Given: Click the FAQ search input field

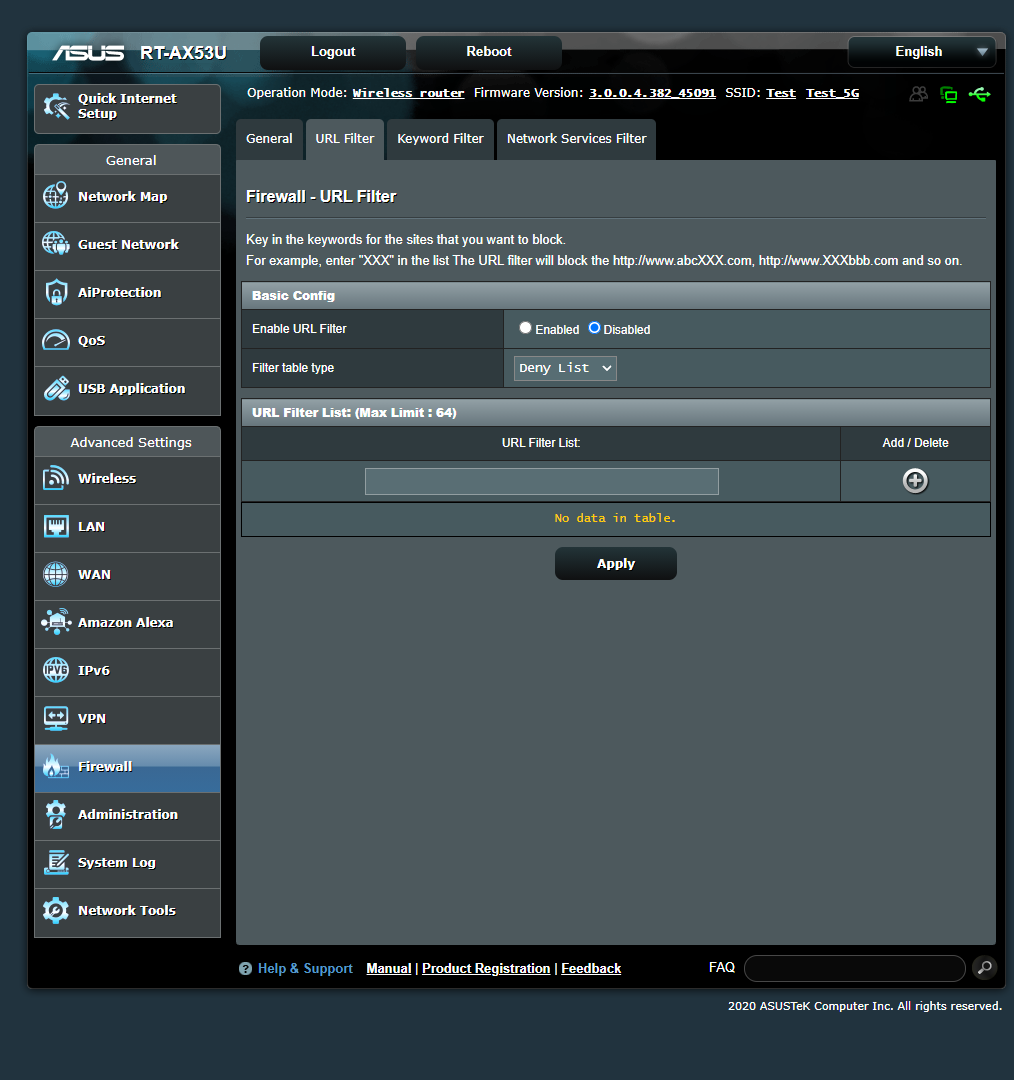Looking at the screenshot, I should (x=854, y=968).
